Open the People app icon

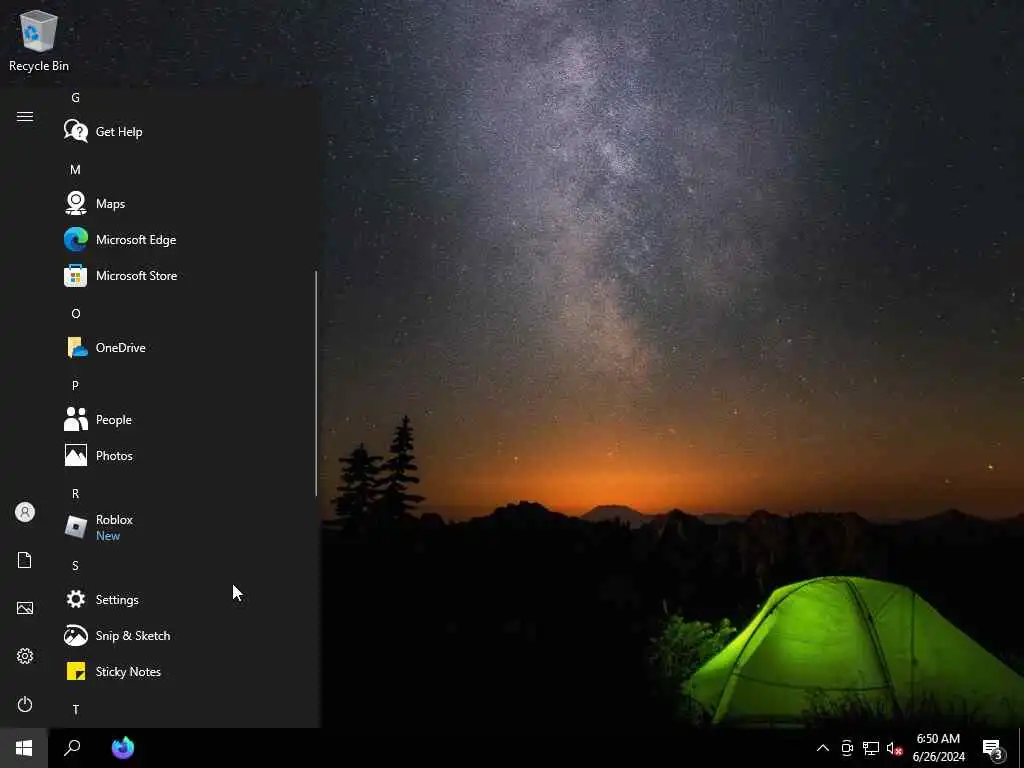click(x=76, y=419)
